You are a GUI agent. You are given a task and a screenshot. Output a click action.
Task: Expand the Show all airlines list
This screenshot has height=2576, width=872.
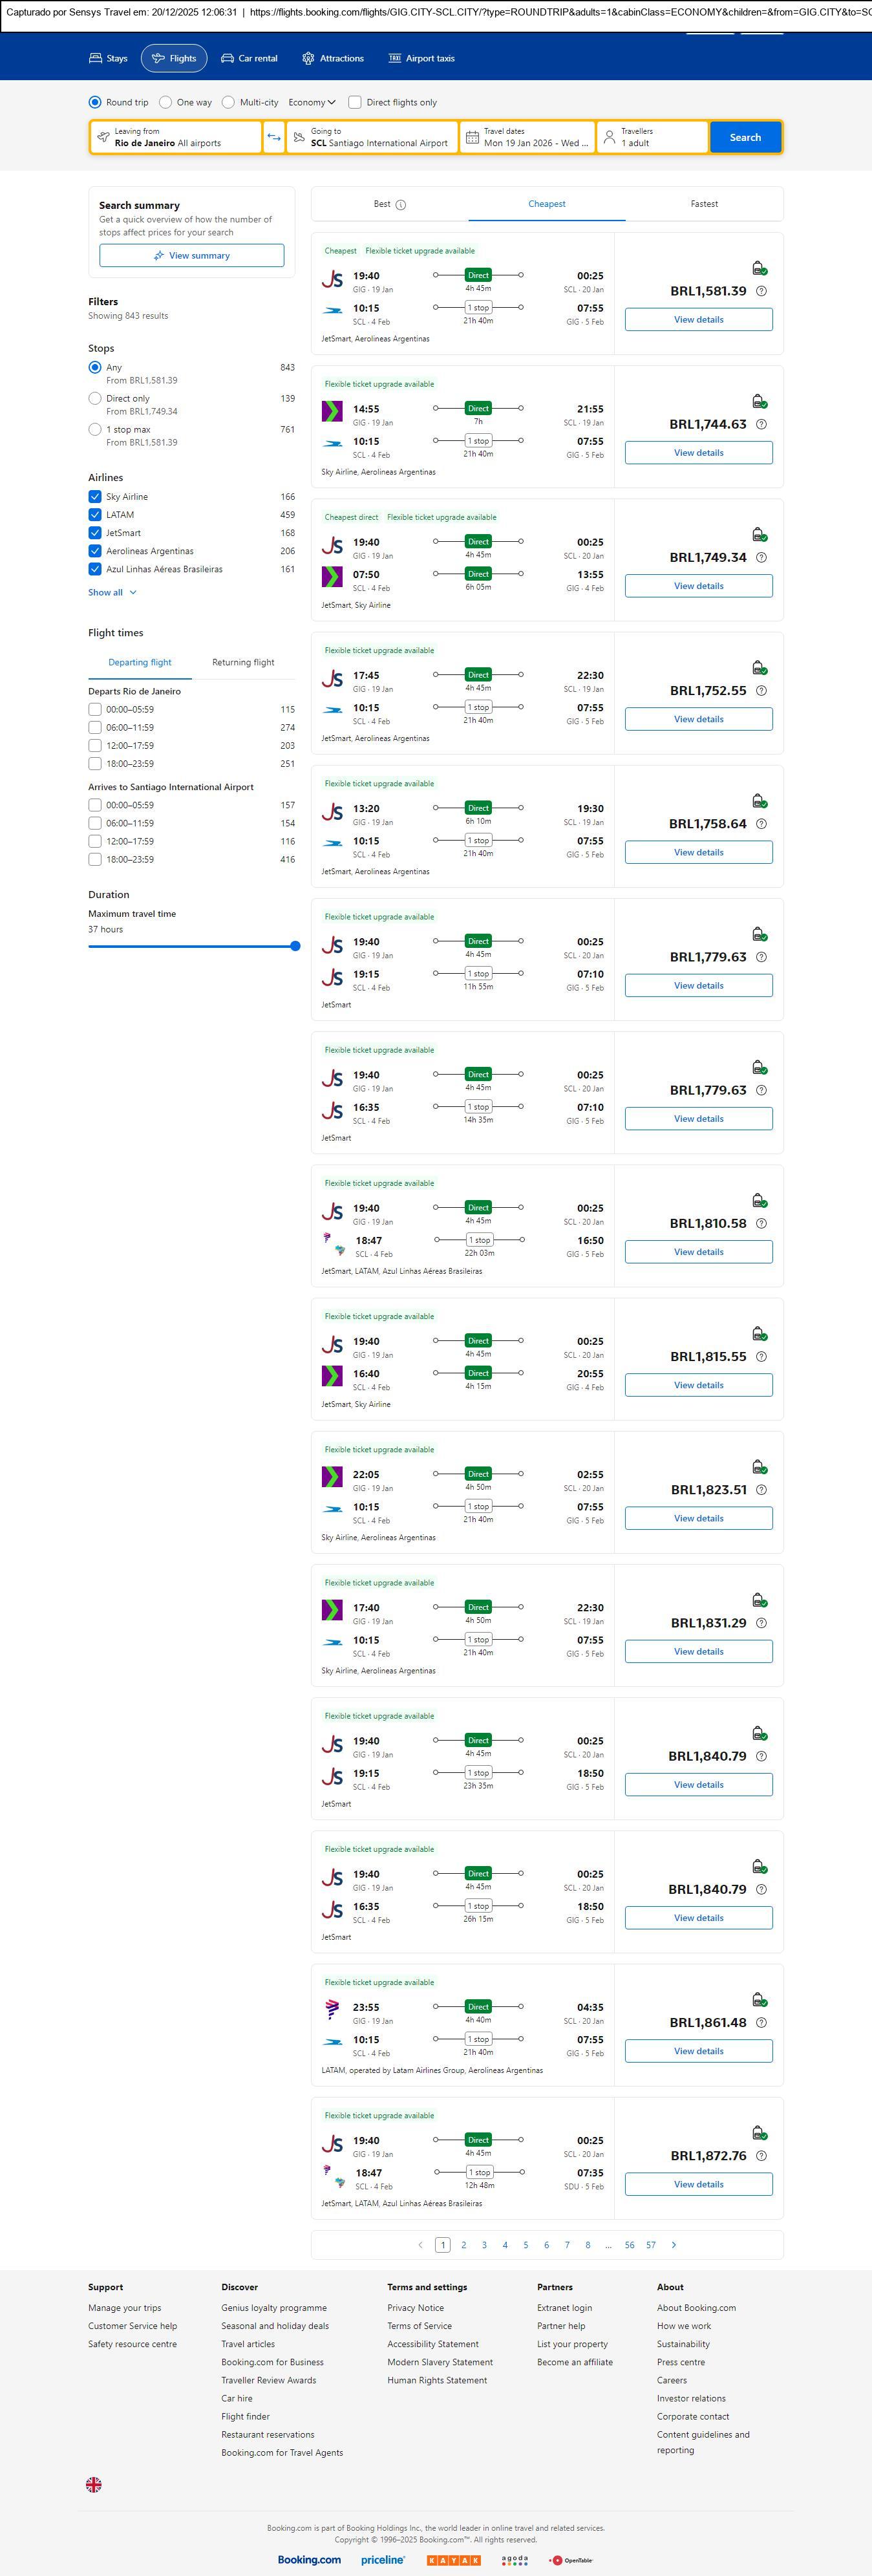[x=112, y=592]
